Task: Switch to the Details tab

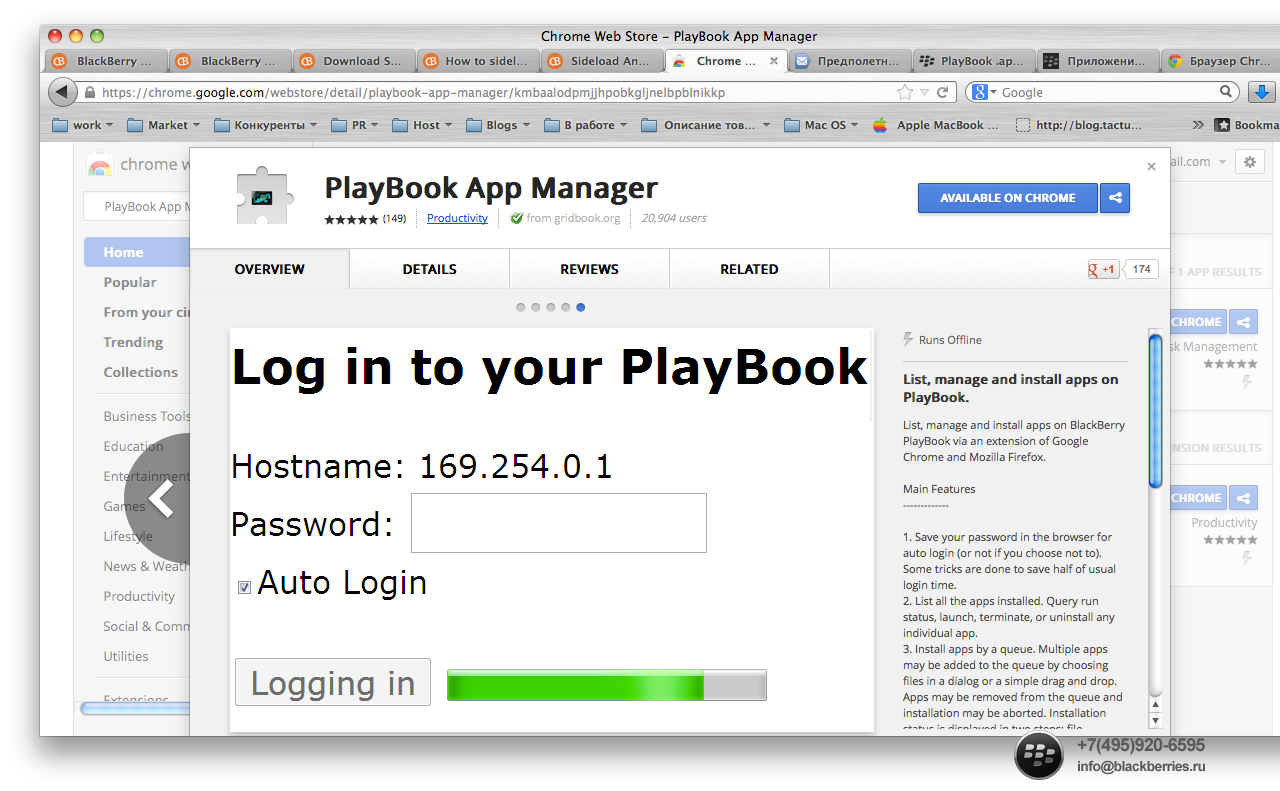Action: (430, 269)
